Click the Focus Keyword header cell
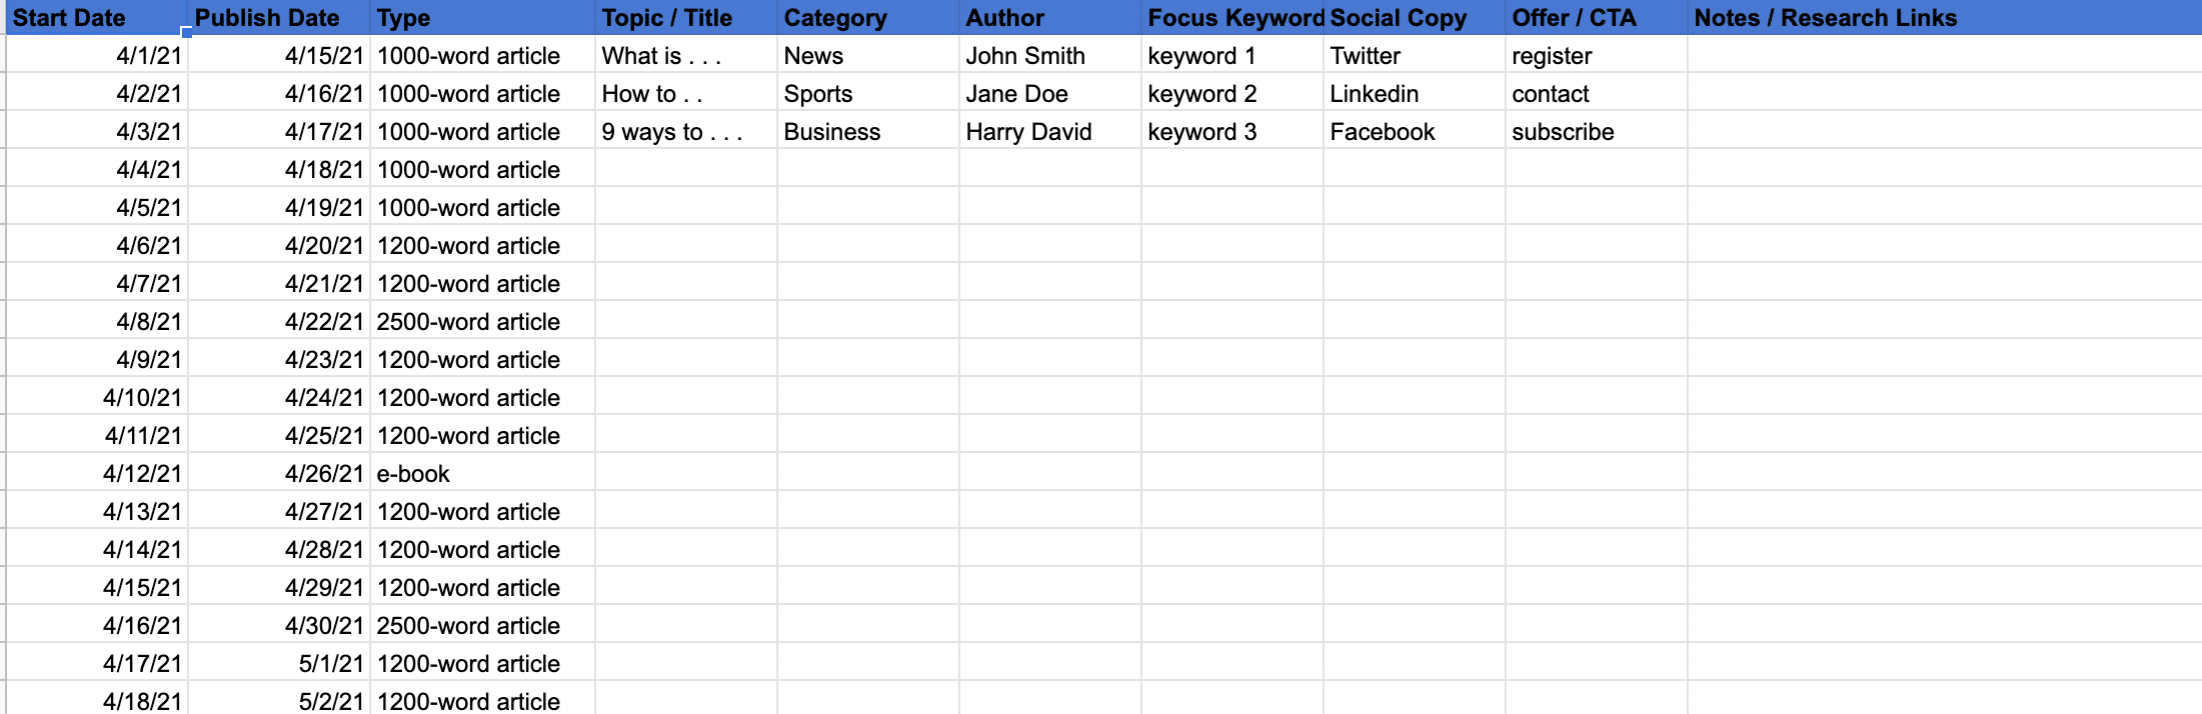The height and width of the screenshot is (714, 2202). 1234,18
